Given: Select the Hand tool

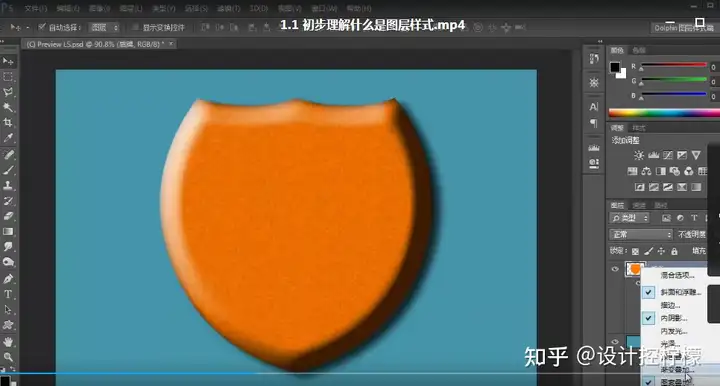Looking at the screenshot, I should pyautogui.click(x=8, y=342).
